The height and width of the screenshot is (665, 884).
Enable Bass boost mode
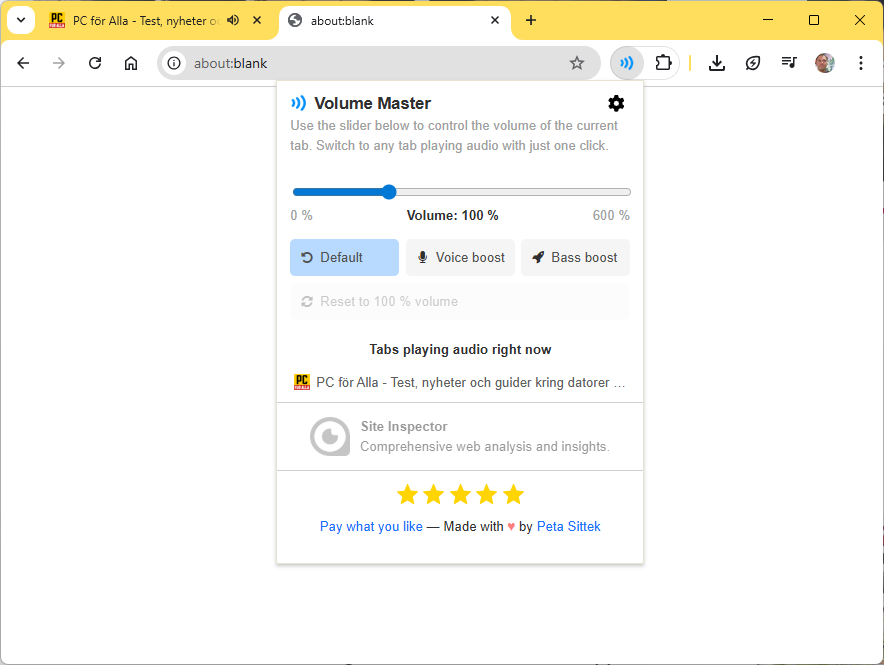575,257
